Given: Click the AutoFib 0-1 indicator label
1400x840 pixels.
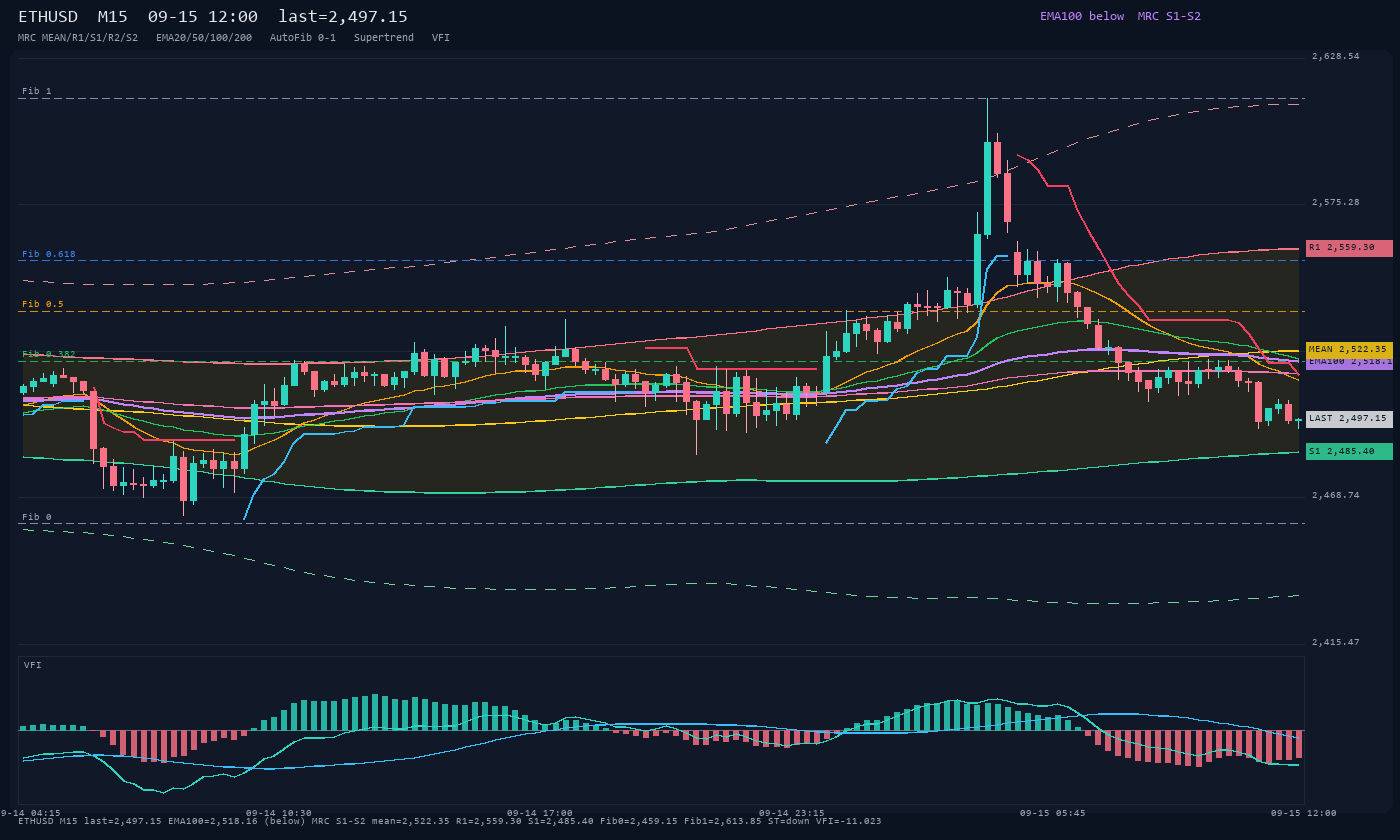Looking at the screenshot, I should click(x=303, y=37).
